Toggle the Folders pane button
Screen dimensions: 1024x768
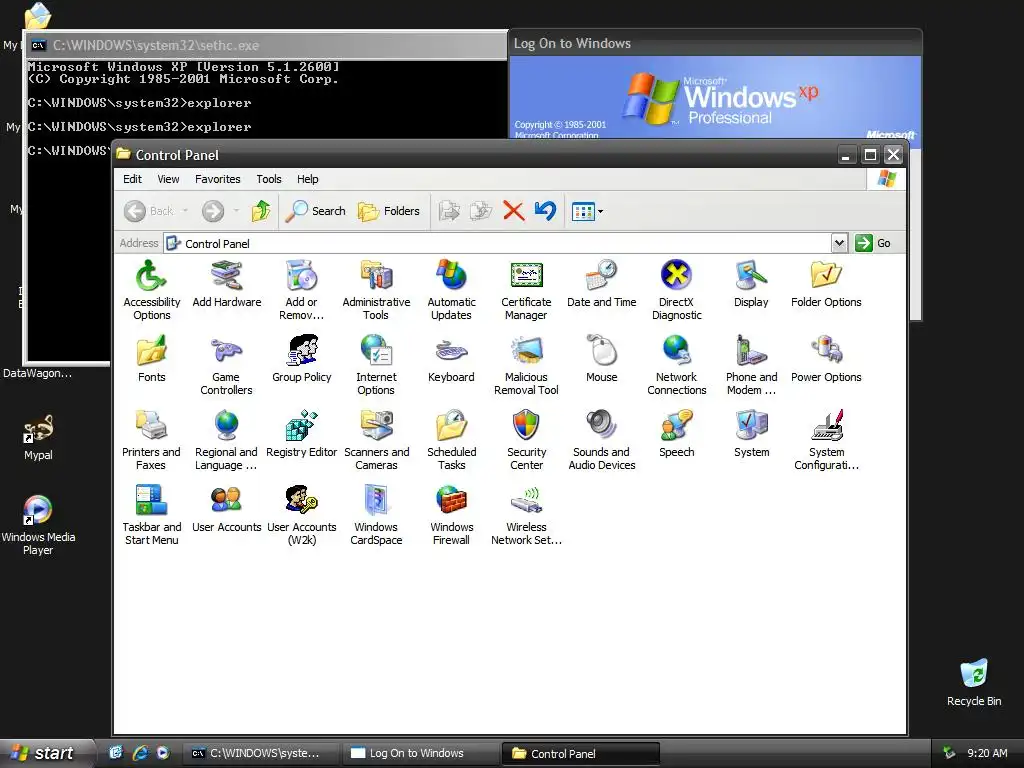coord(389,211)
